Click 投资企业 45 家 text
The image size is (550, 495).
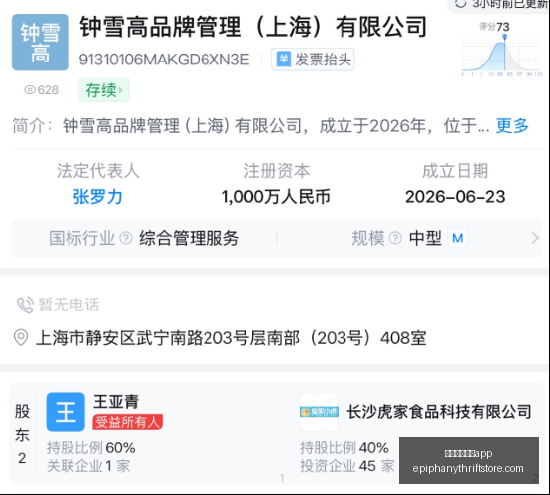coord(347,466)
